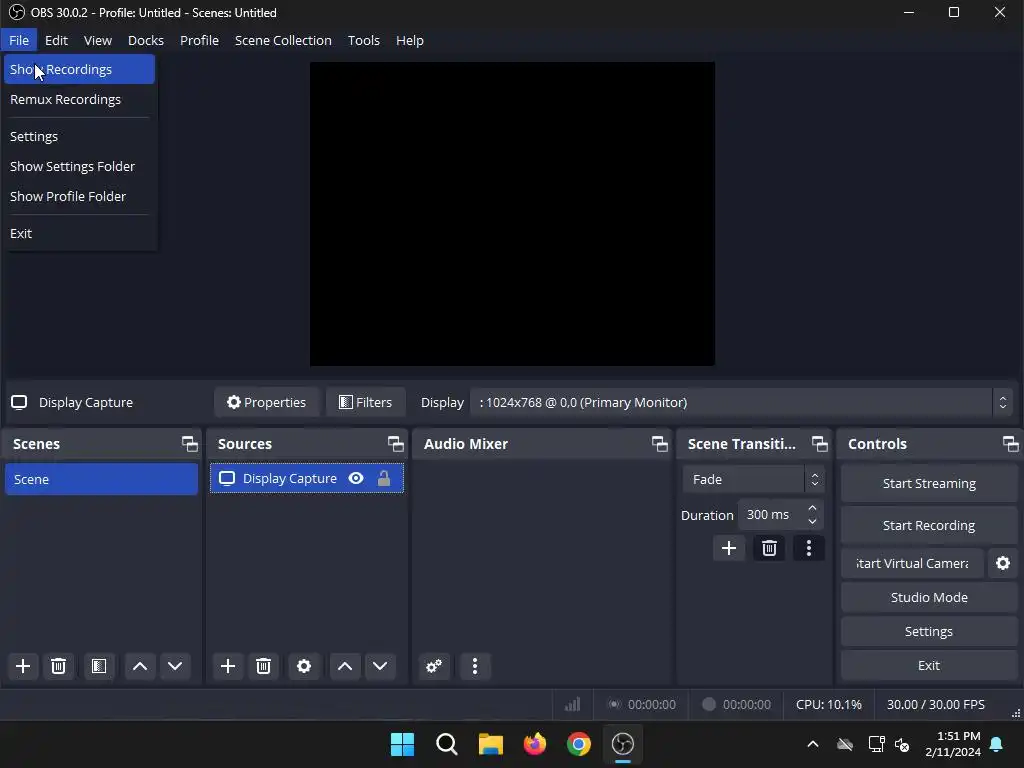Choose Exit in the File menu
Screen dimensions: 1024x768
click(x=79, y=233)
